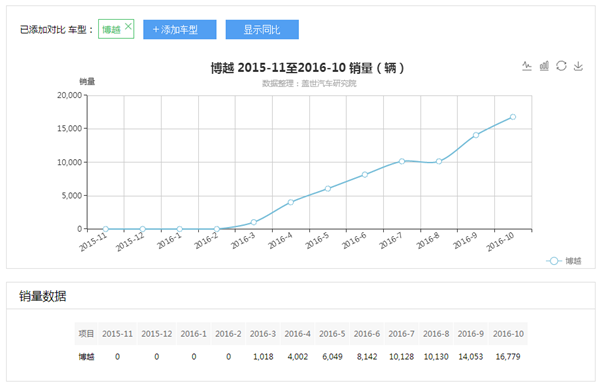Image resolution: width=600 pixels, height=386 pixels.
Task: Click the 6,049 sales value cell
Action: pyautogui.click(x=332, y=357)
